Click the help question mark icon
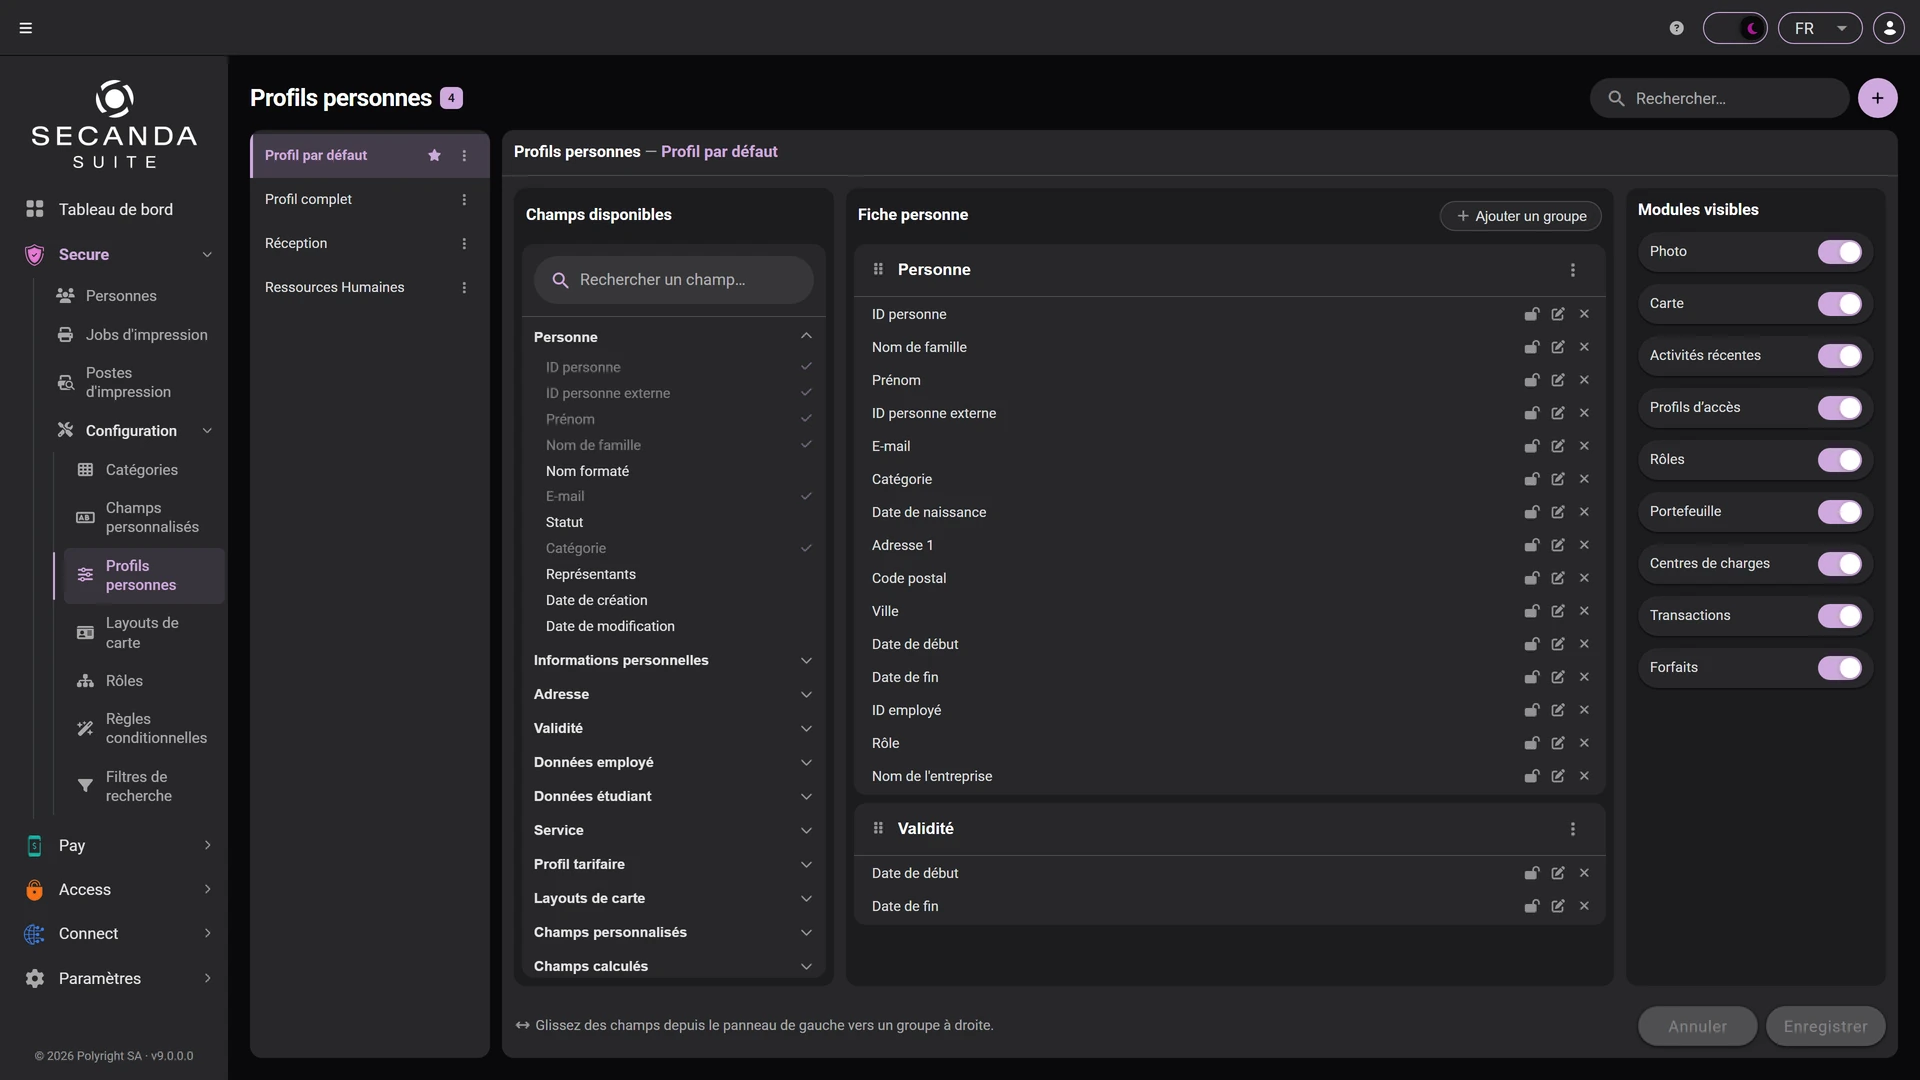This screenshot has height=1080, width=1920. 1677,28
